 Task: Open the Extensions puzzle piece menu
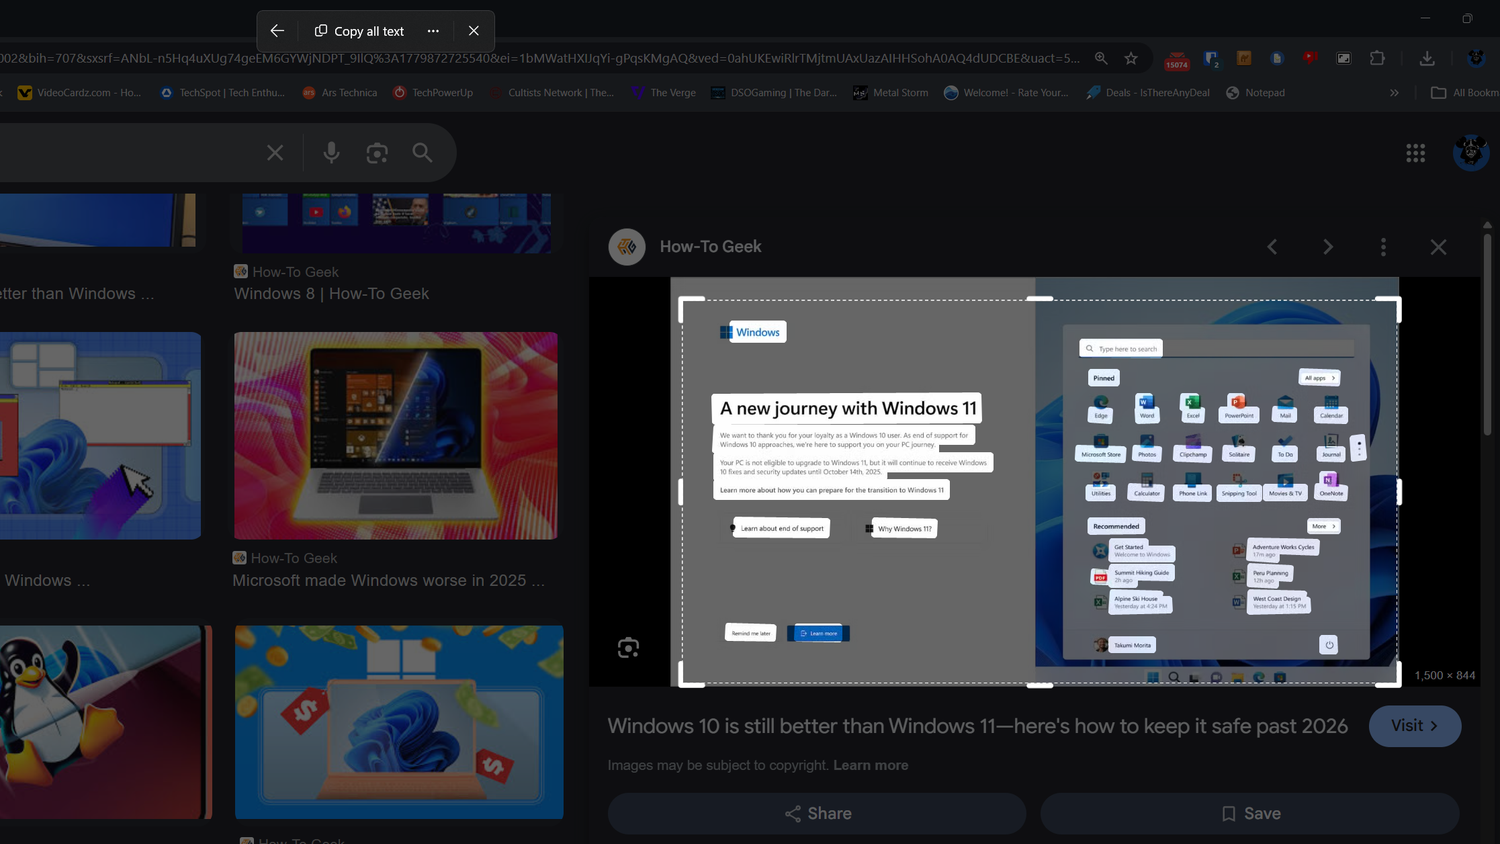click(1377, 58)
